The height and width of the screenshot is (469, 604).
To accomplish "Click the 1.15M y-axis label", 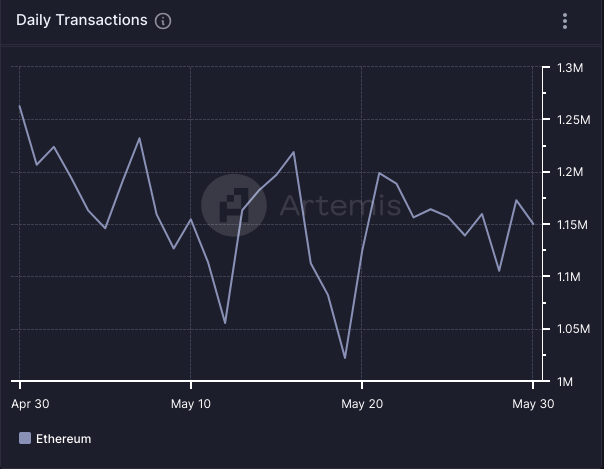I will [572, 224].
